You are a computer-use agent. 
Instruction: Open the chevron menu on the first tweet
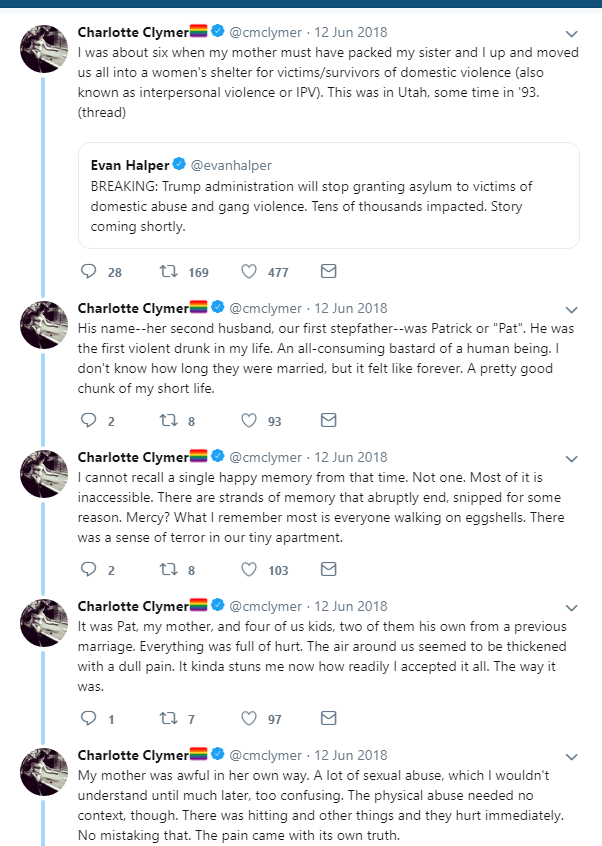pos(571,33)
